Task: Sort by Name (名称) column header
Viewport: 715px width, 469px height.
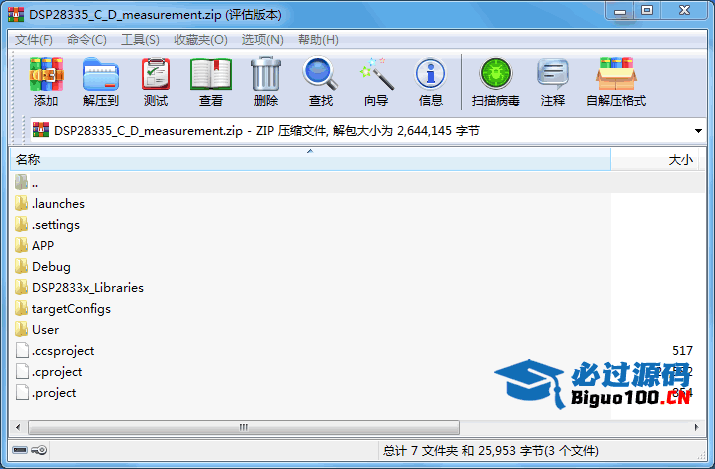Action: pos(310,160)
